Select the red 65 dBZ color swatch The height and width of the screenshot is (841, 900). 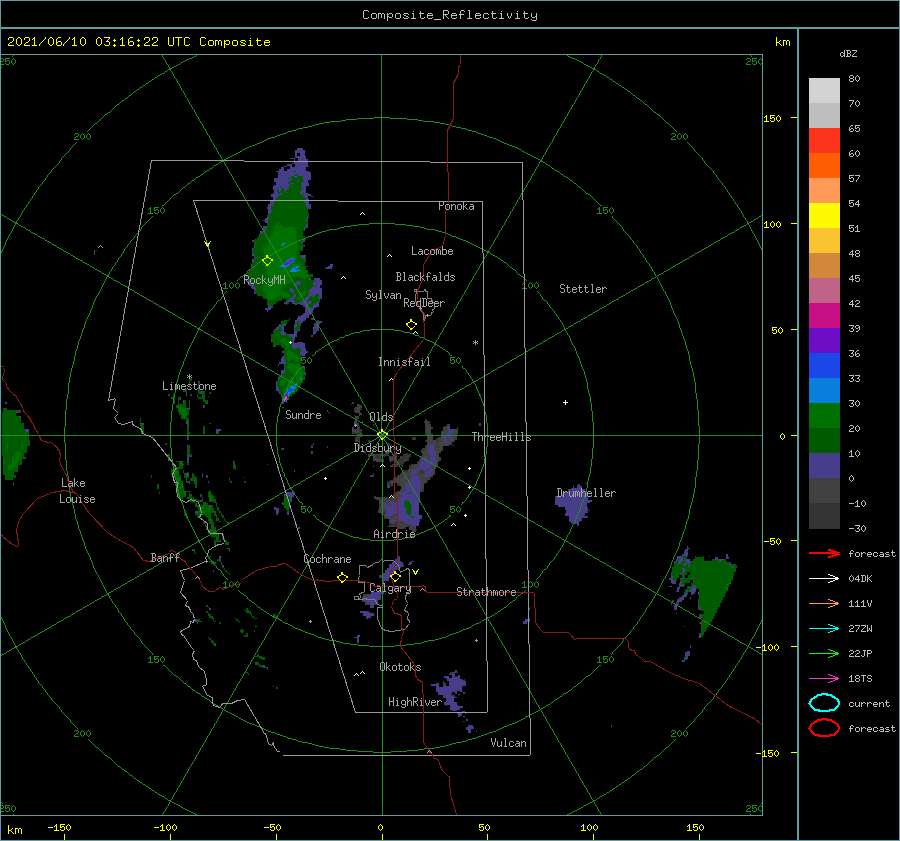pos(824,140)
